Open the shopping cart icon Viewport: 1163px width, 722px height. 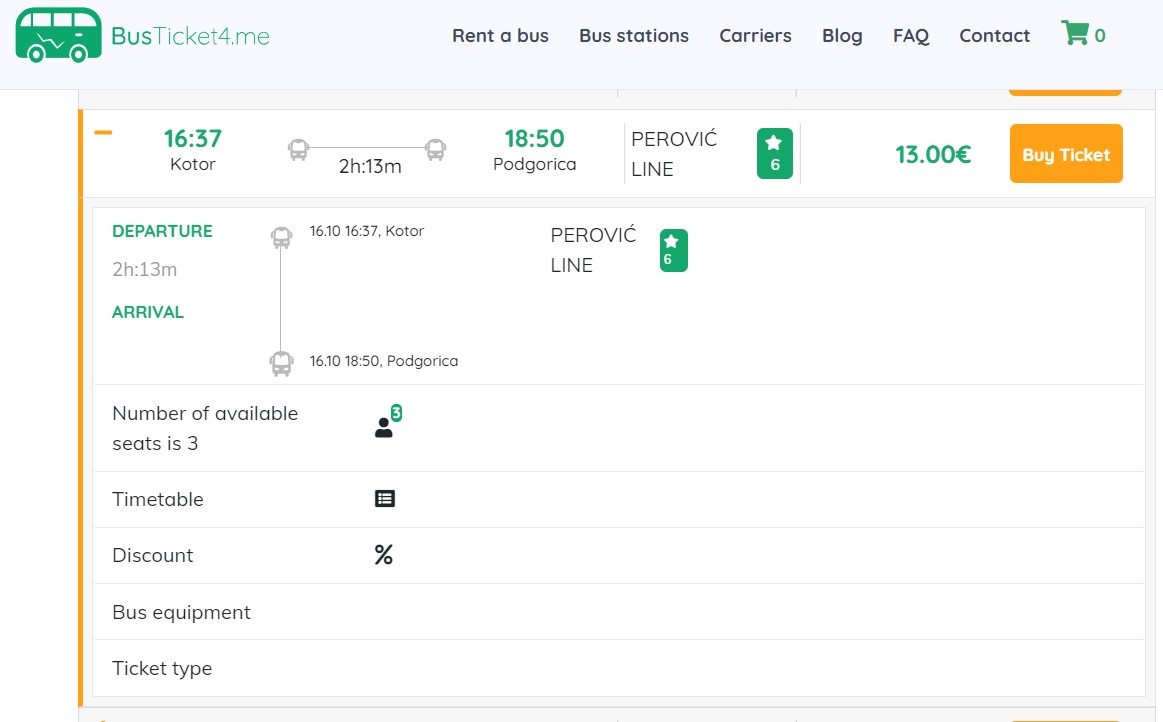1075,33
